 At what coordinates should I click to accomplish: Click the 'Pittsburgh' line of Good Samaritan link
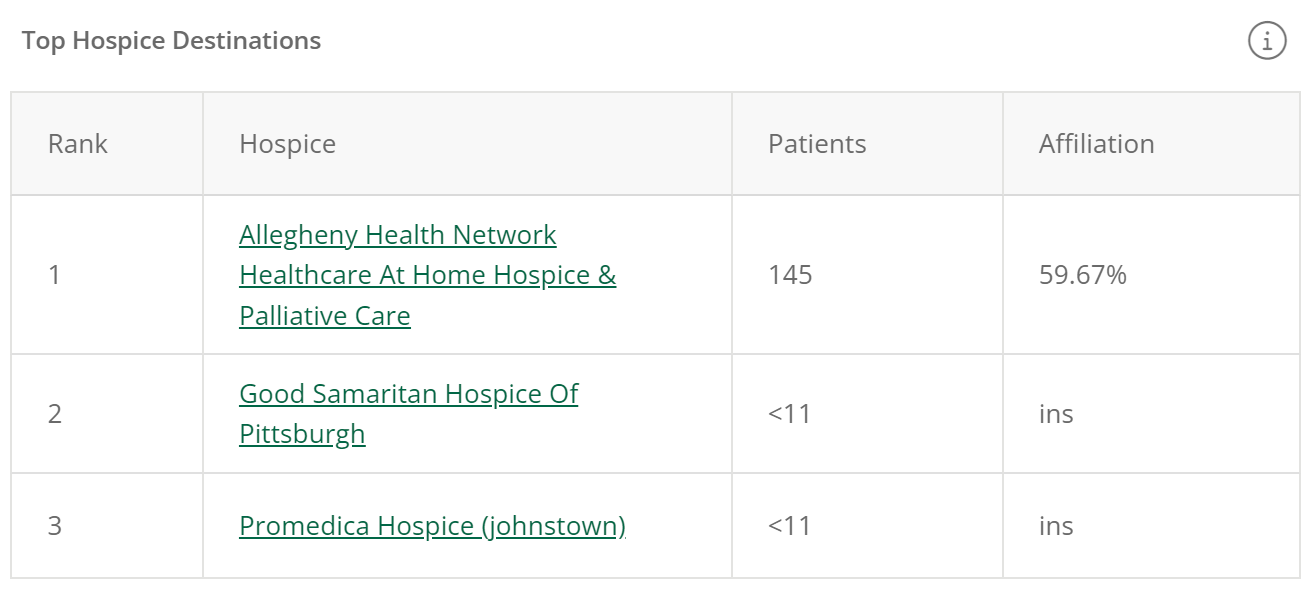302,434
